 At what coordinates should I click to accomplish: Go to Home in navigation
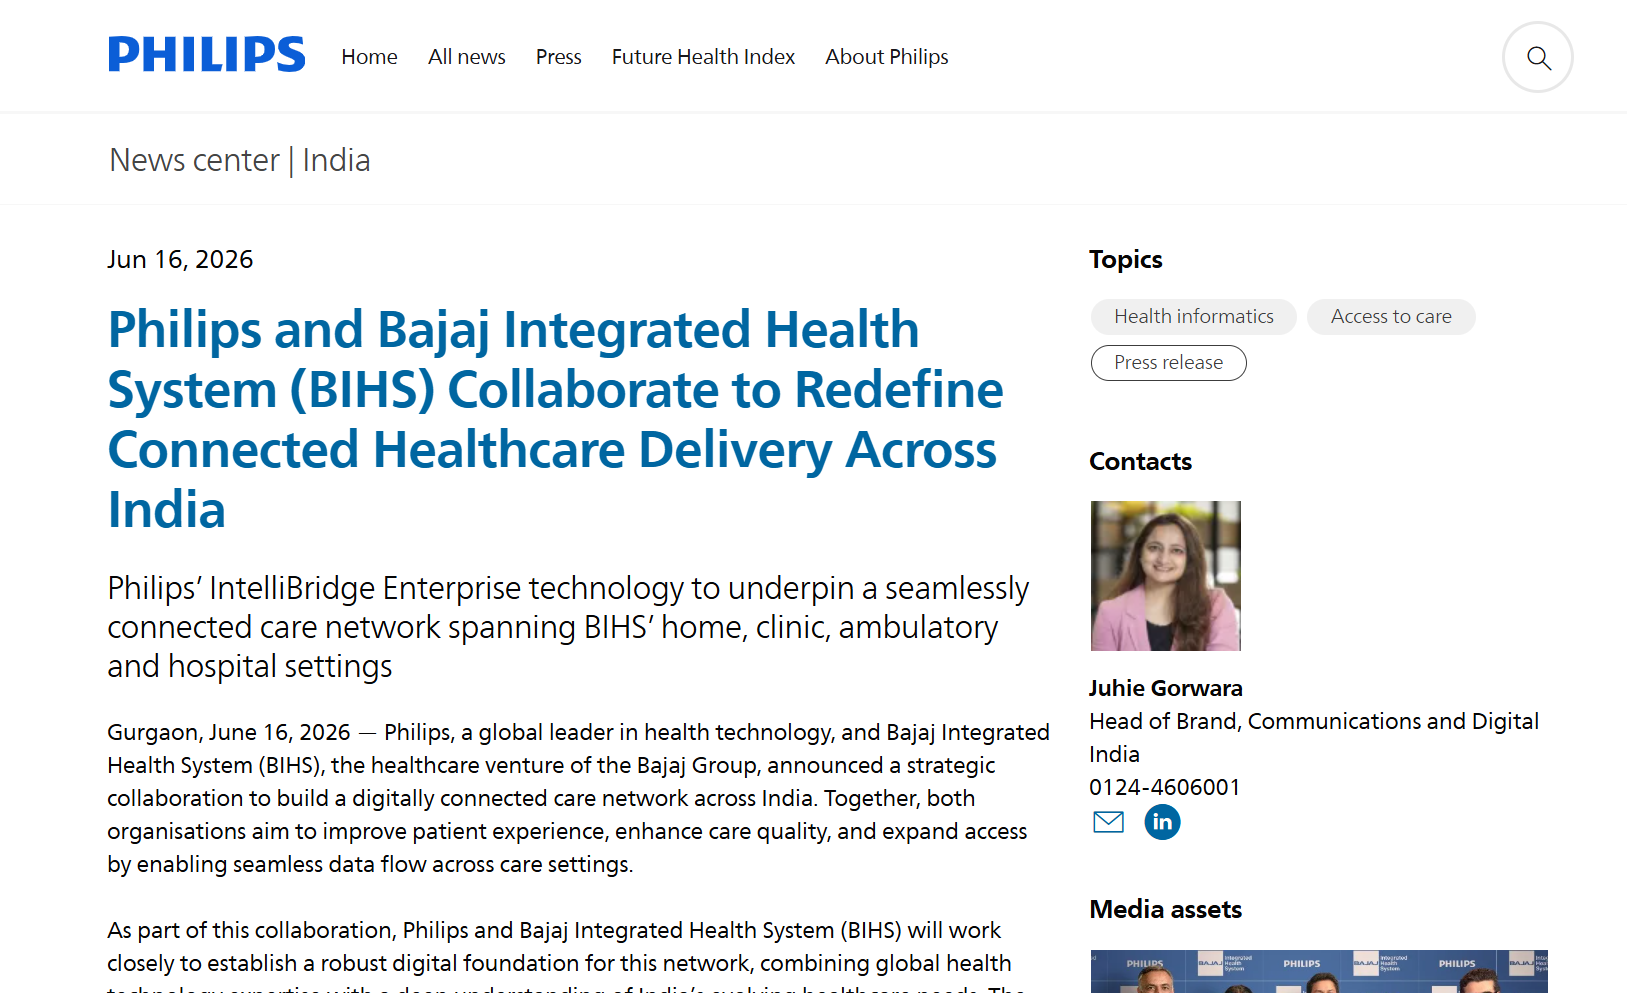click(369, 57)
